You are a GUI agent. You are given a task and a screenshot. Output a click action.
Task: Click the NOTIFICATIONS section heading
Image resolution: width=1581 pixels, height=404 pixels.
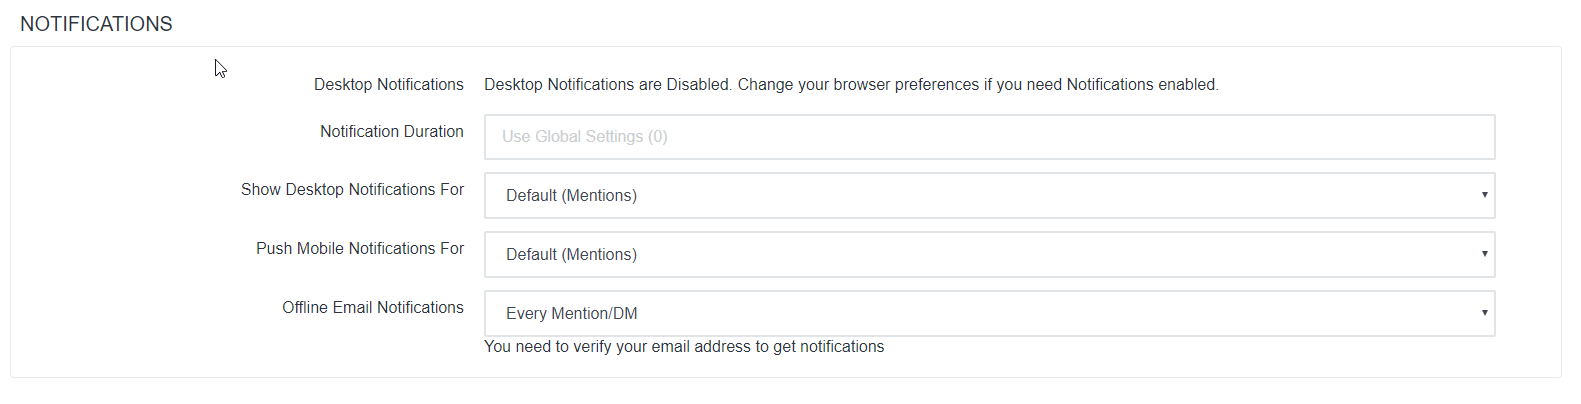(x=96, y=24)
